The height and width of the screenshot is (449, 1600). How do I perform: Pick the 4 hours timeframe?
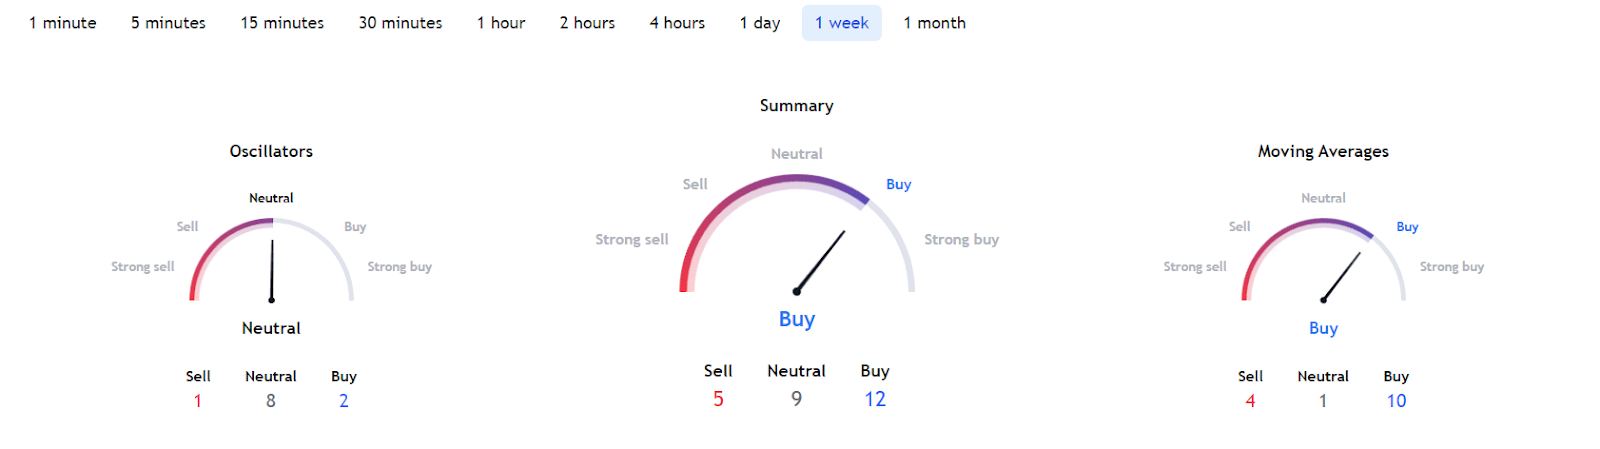point(677,23)
